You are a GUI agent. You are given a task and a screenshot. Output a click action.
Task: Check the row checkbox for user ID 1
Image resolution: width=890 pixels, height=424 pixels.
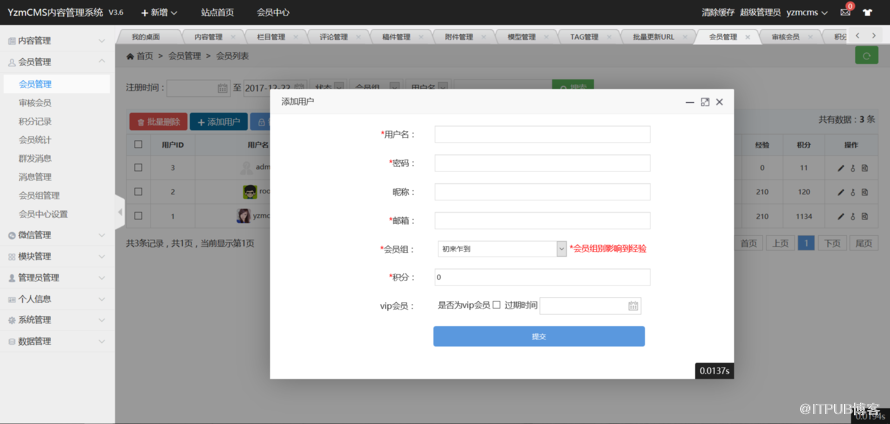(138, 216)
